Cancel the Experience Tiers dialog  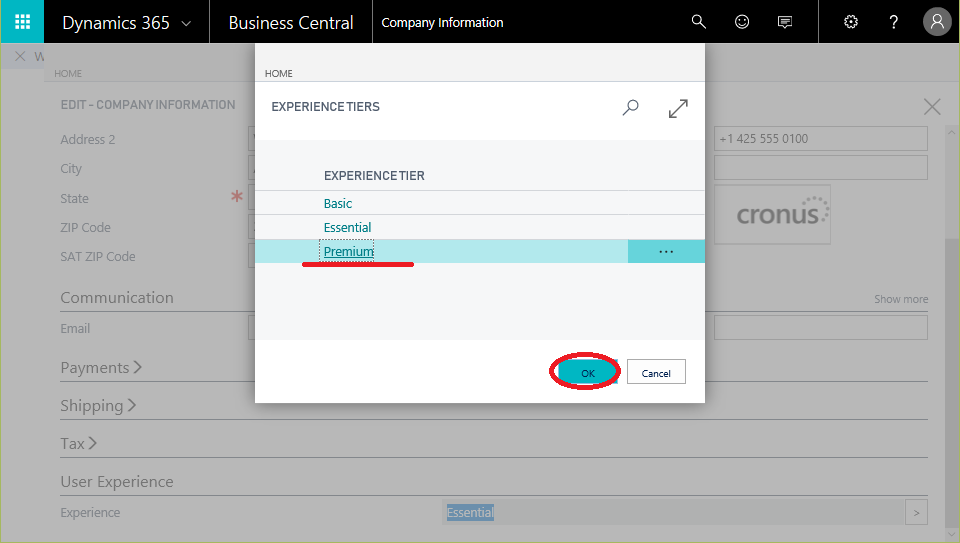click(656, 372)
